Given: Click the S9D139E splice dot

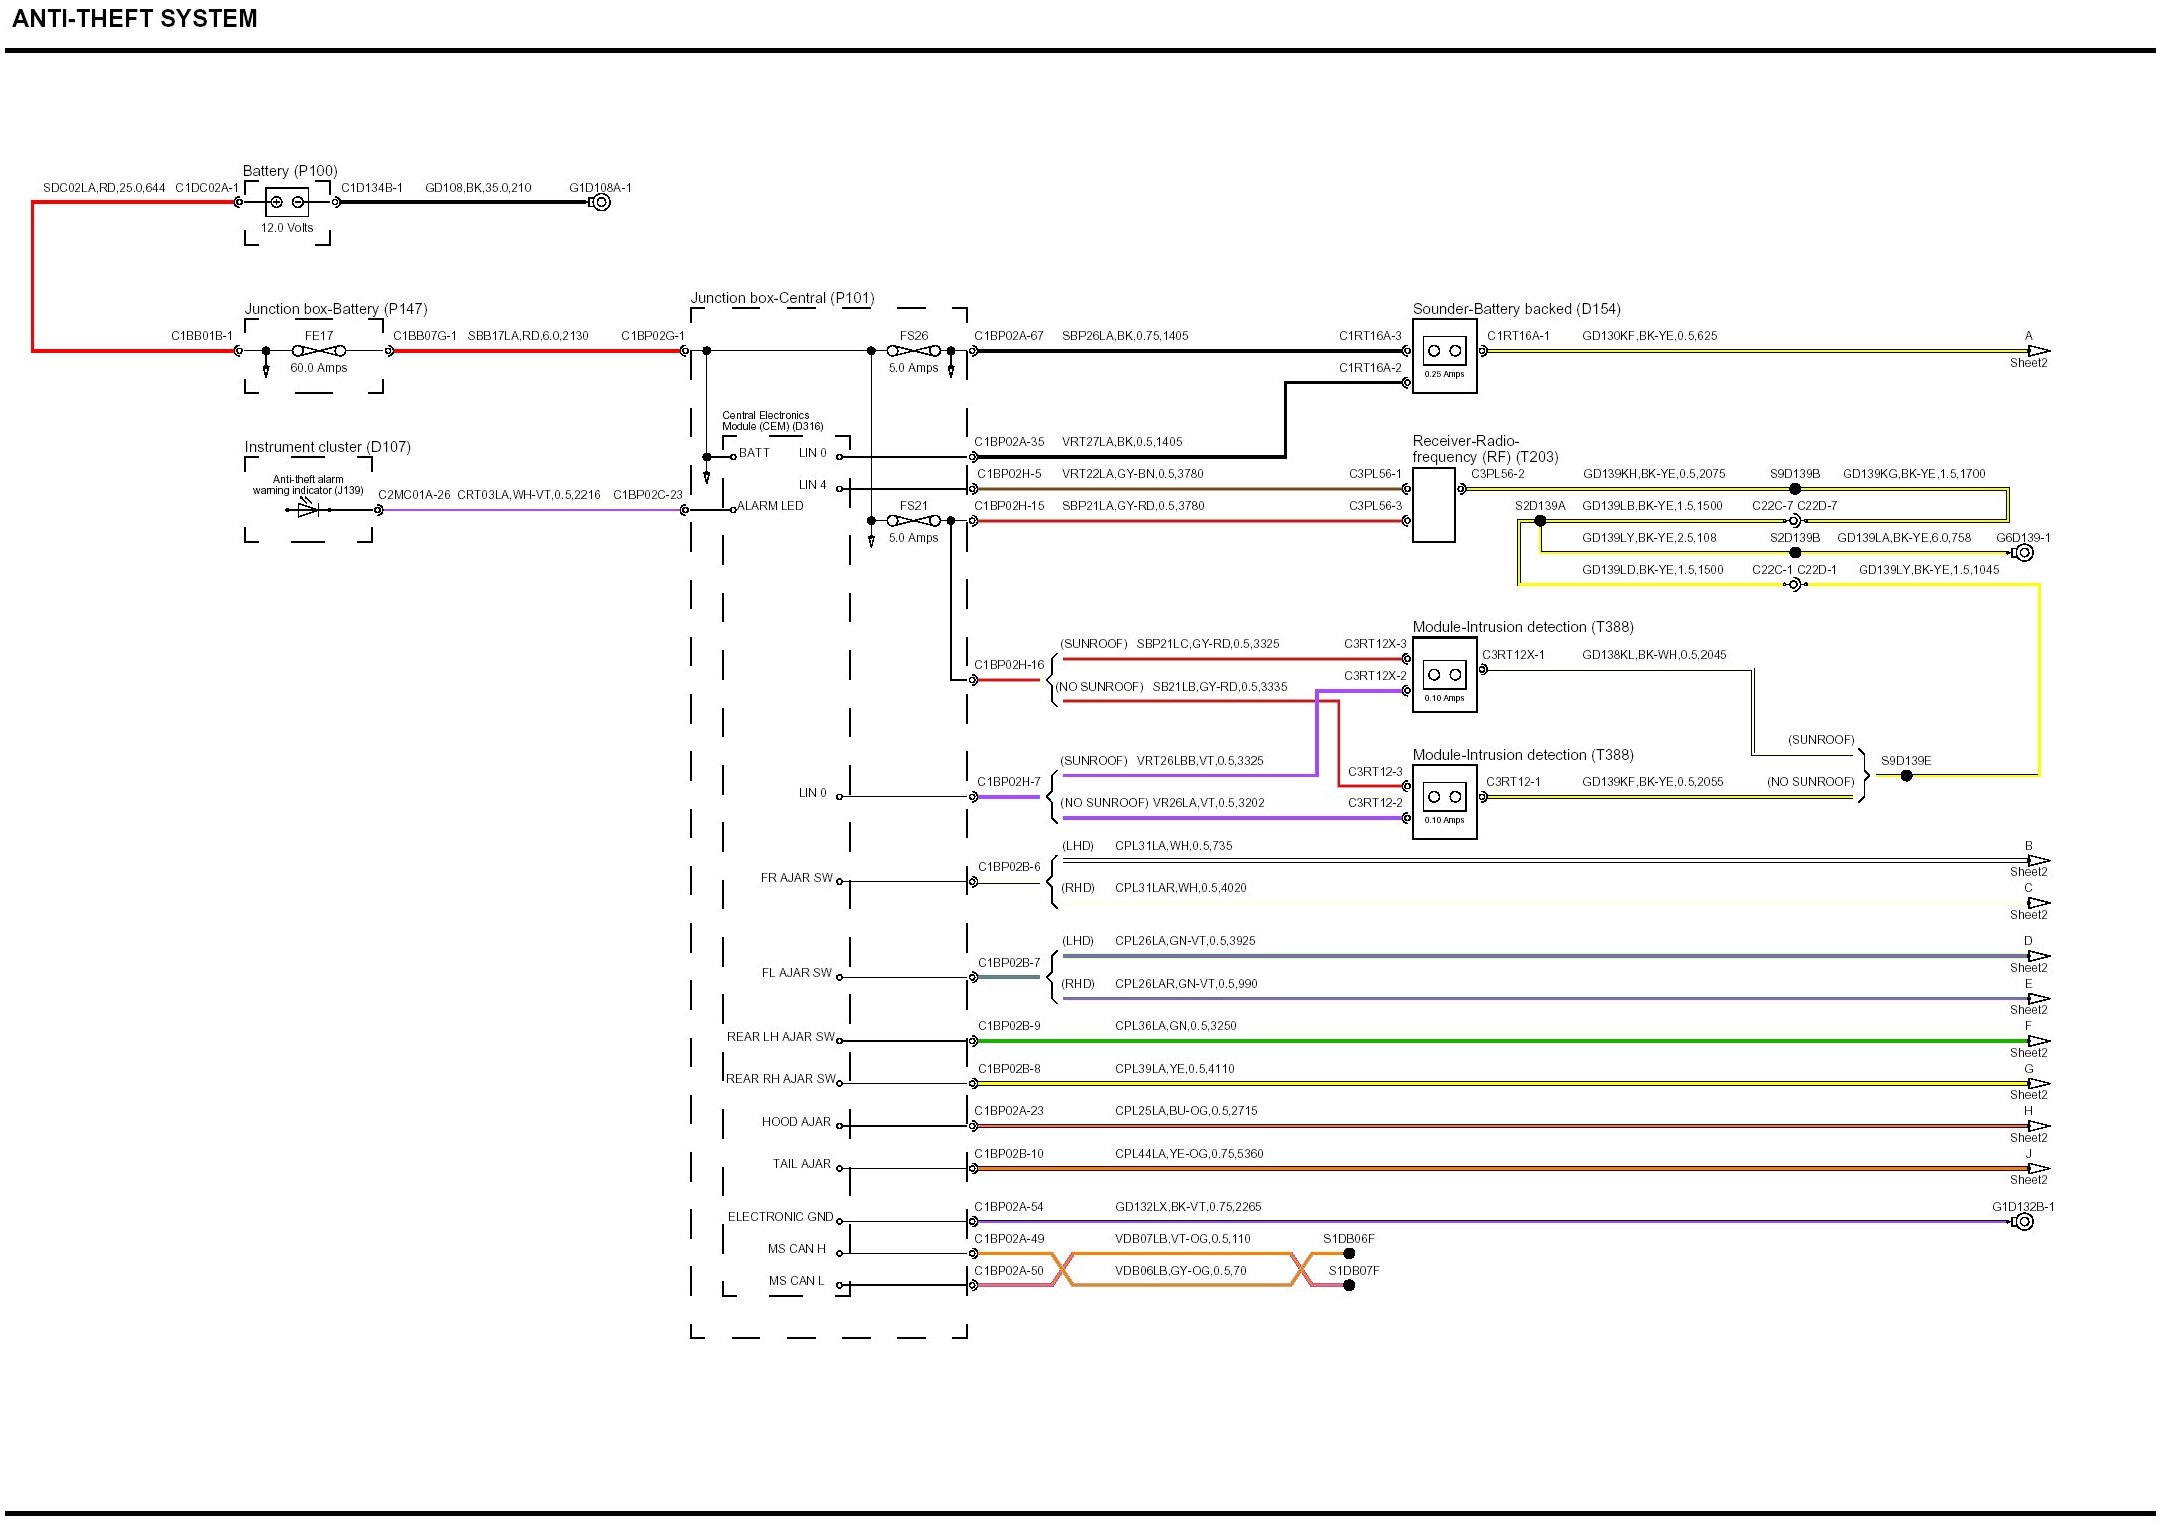Looking at the screenshot, I should [1906, 776].
